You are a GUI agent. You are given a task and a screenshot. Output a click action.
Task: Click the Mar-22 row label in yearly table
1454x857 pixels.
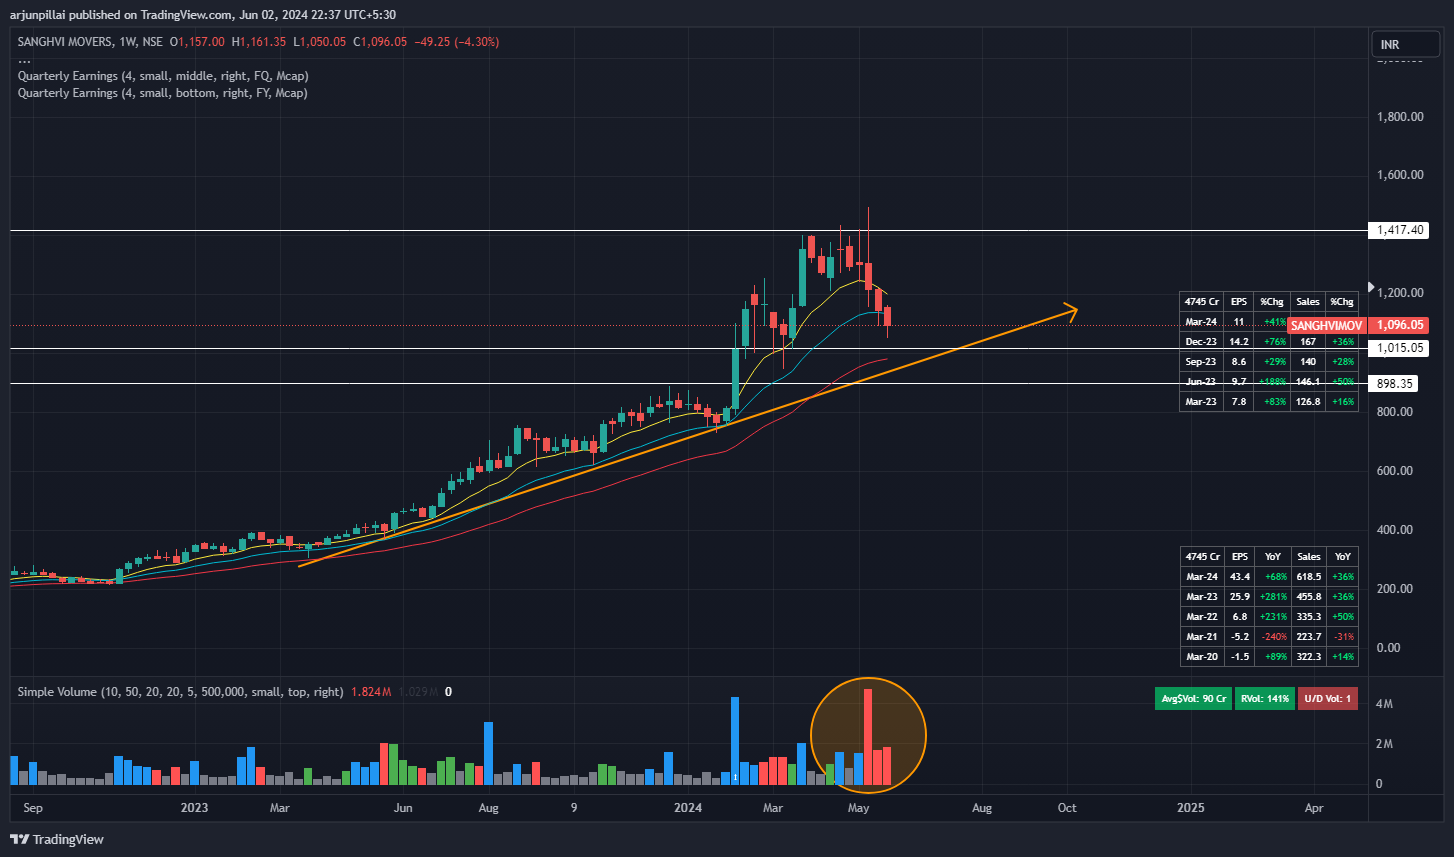point(1201,617)
